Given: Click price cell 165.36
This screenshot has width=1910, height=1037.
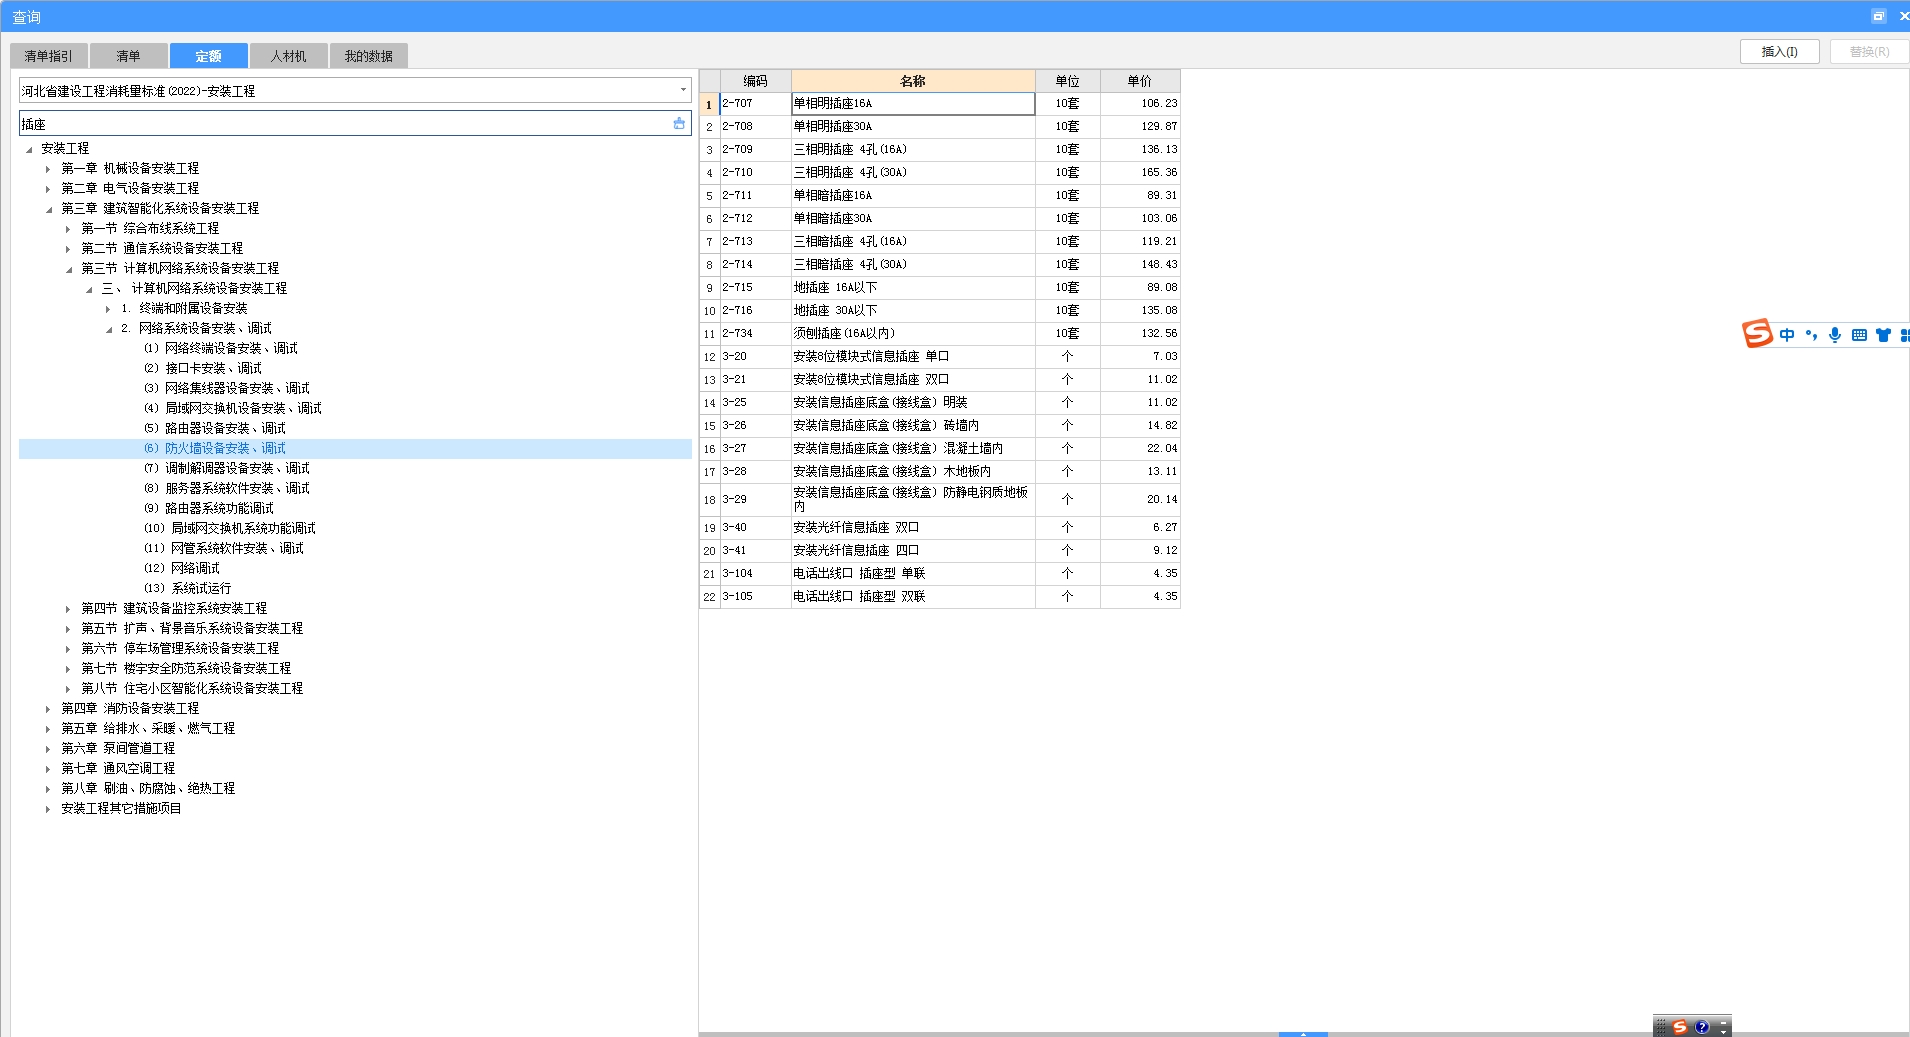Looking at the screenshot, I should [1140, 172].
